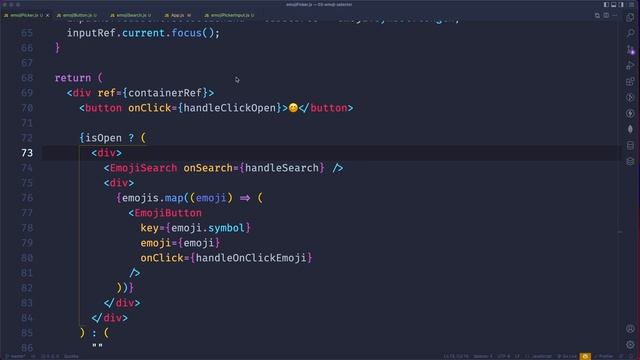Switch to the App.js tab
The image size is (640, 360).
pyautogui.click(x=178, y=15)
